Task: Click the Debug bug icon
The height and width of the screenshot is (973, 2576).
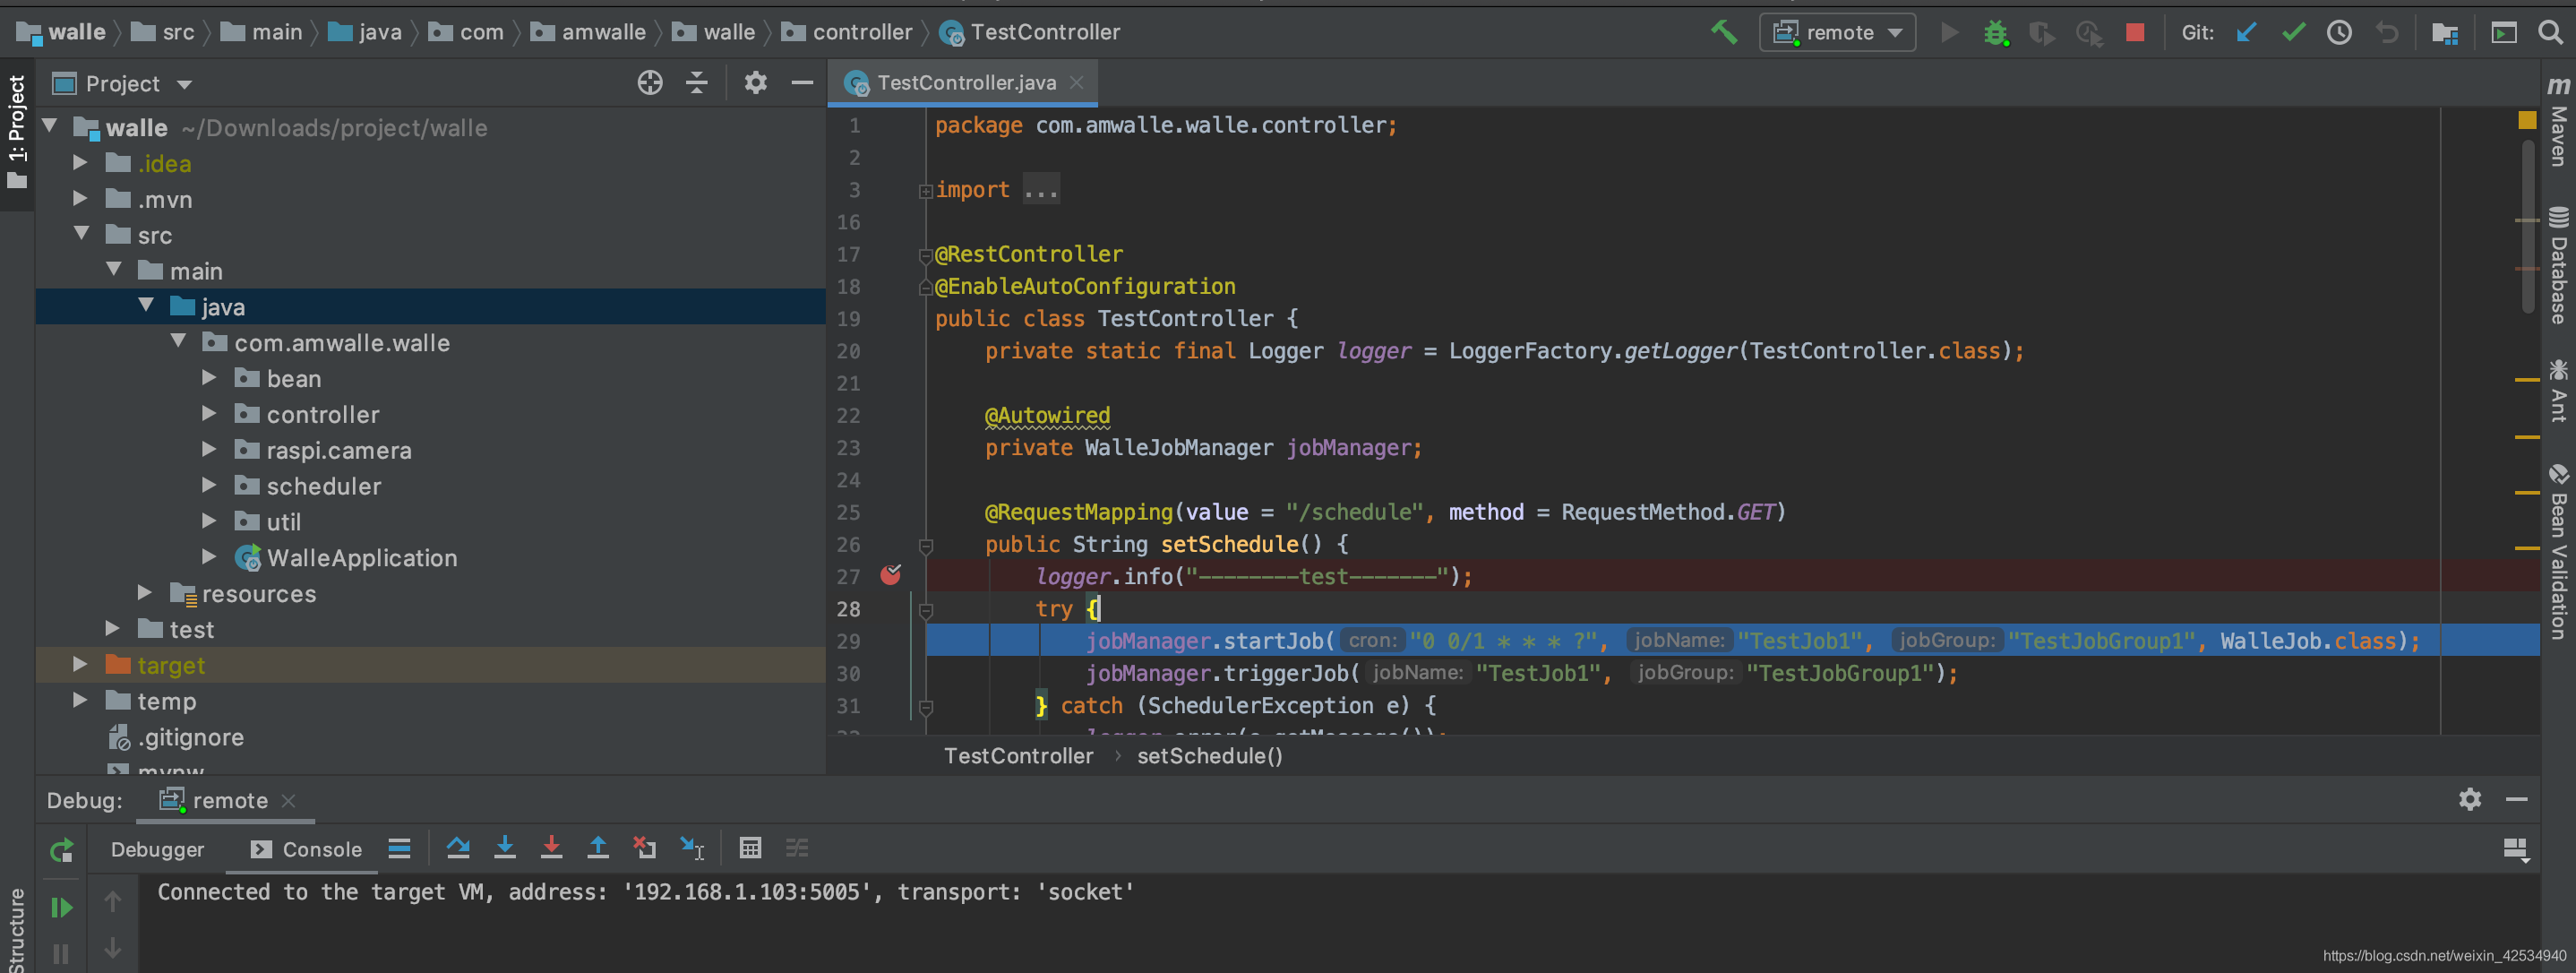Action: point(1996,33)
